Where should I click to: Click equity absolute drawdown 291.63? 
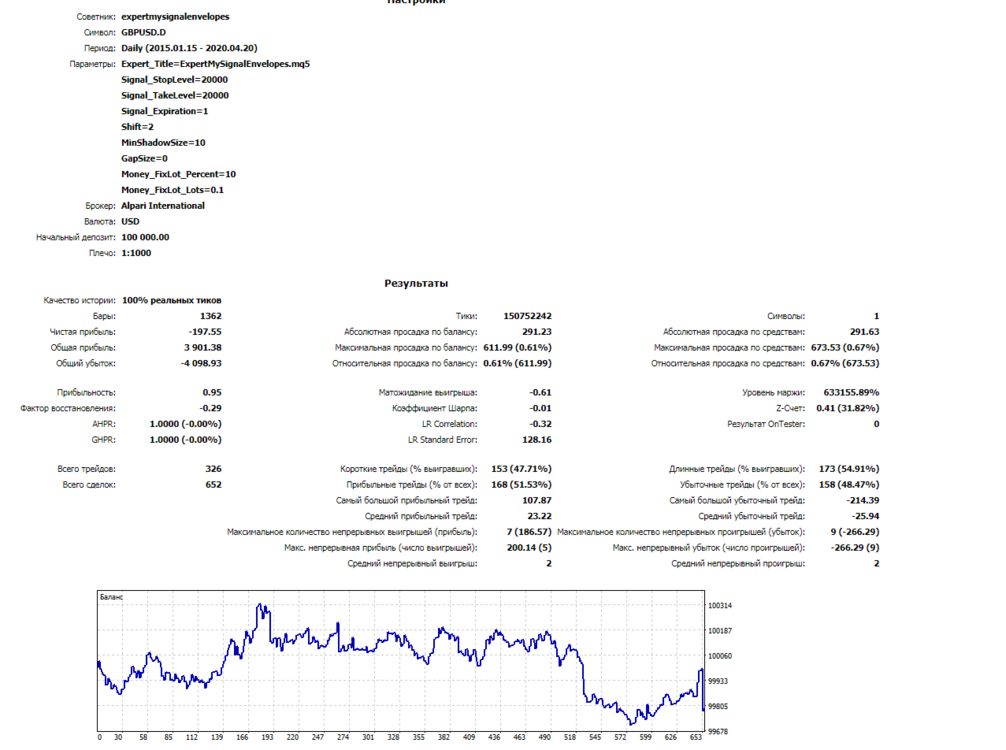(x=865, y=332)
